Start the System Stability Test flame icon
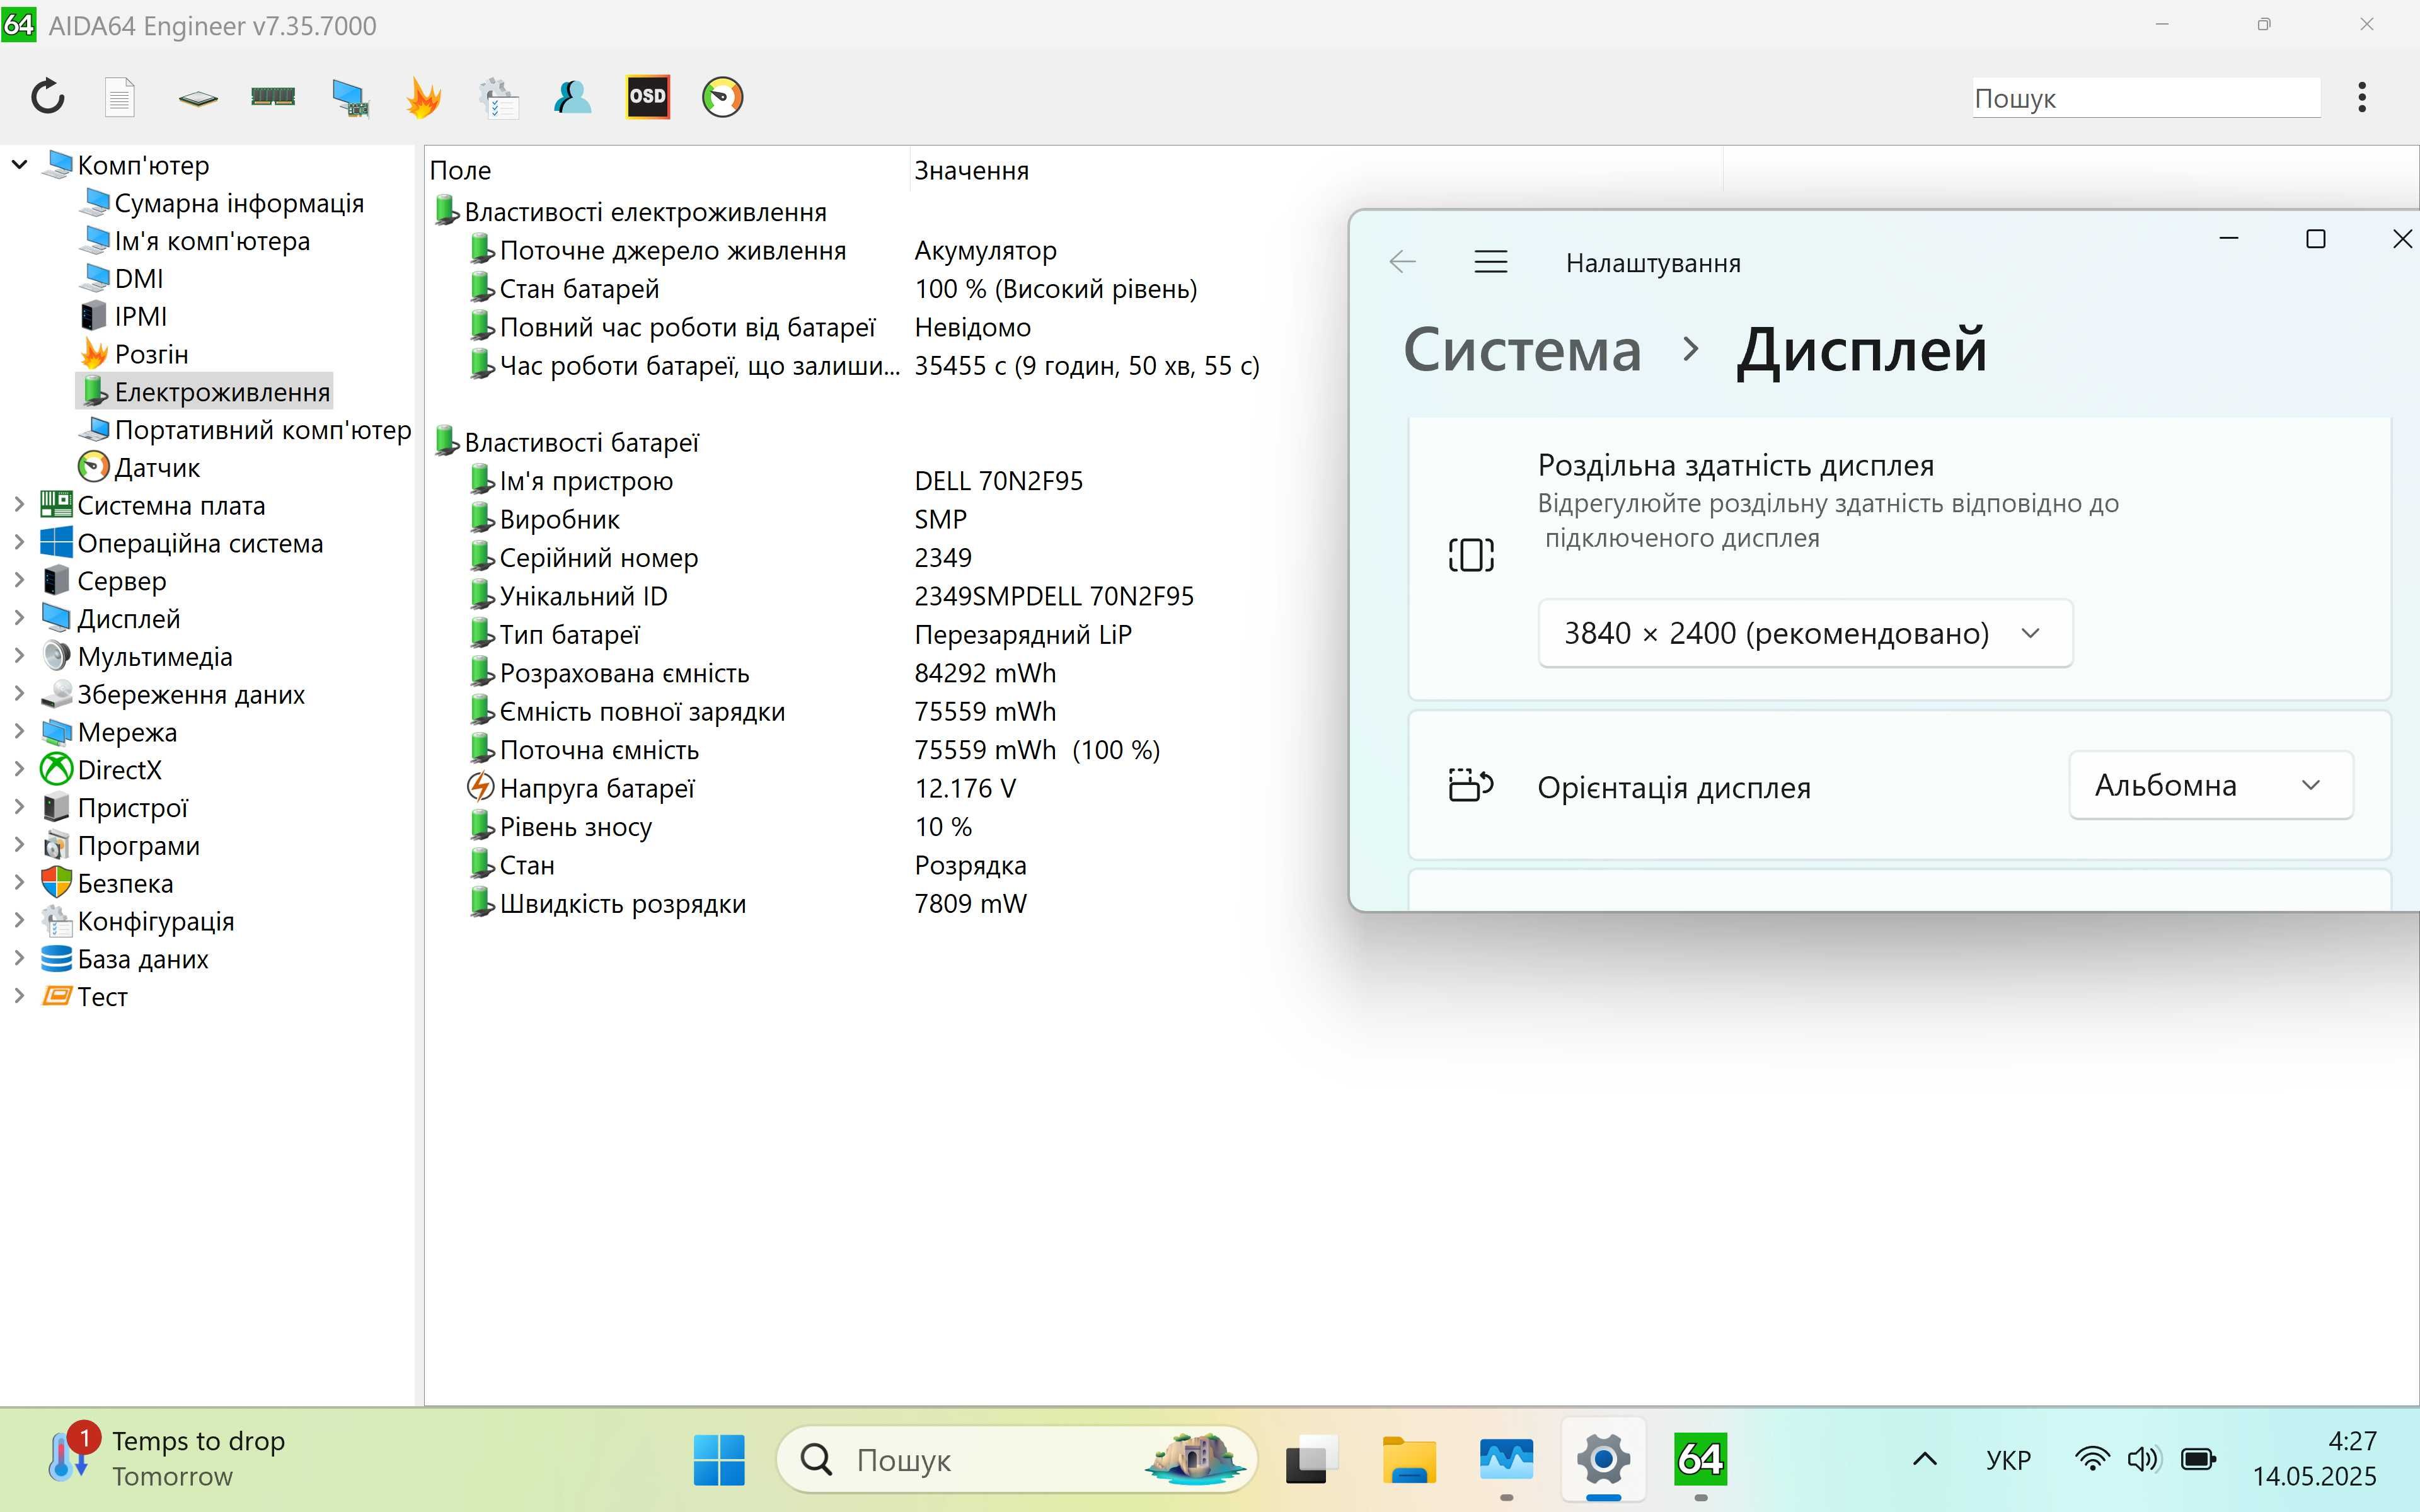 pyautogui.click(x=424, y=98)
